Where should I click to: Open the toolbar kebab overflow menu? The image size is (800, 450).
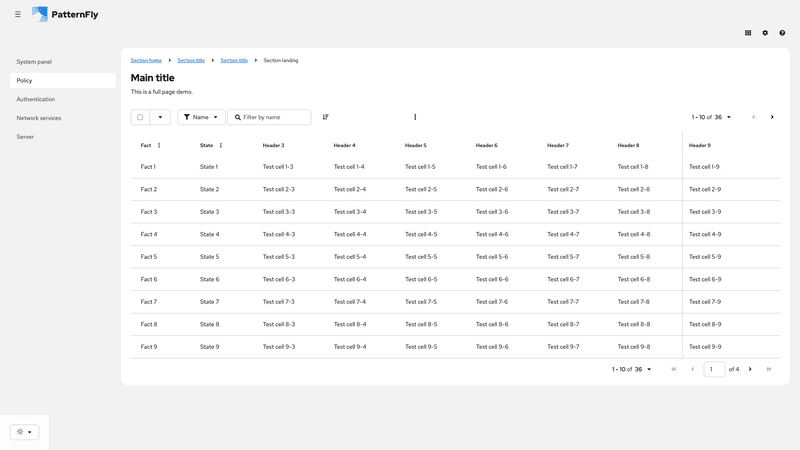coord(415,117)
